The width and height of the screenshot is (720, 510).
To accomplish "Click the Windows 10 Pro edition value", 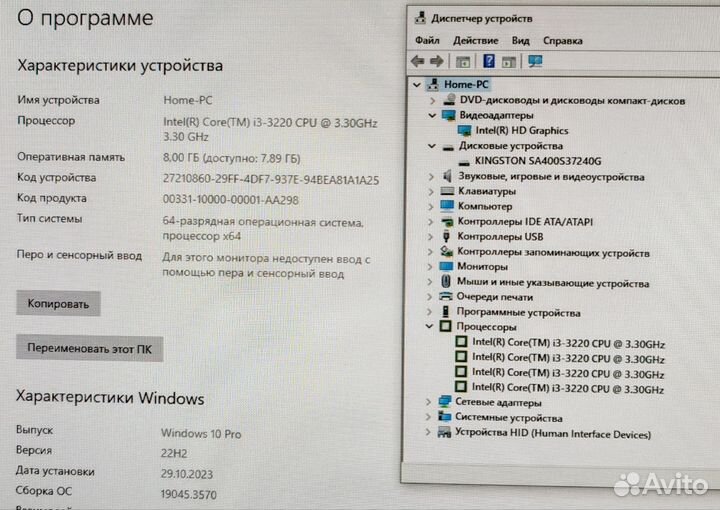I will click(x=201, y=433).
